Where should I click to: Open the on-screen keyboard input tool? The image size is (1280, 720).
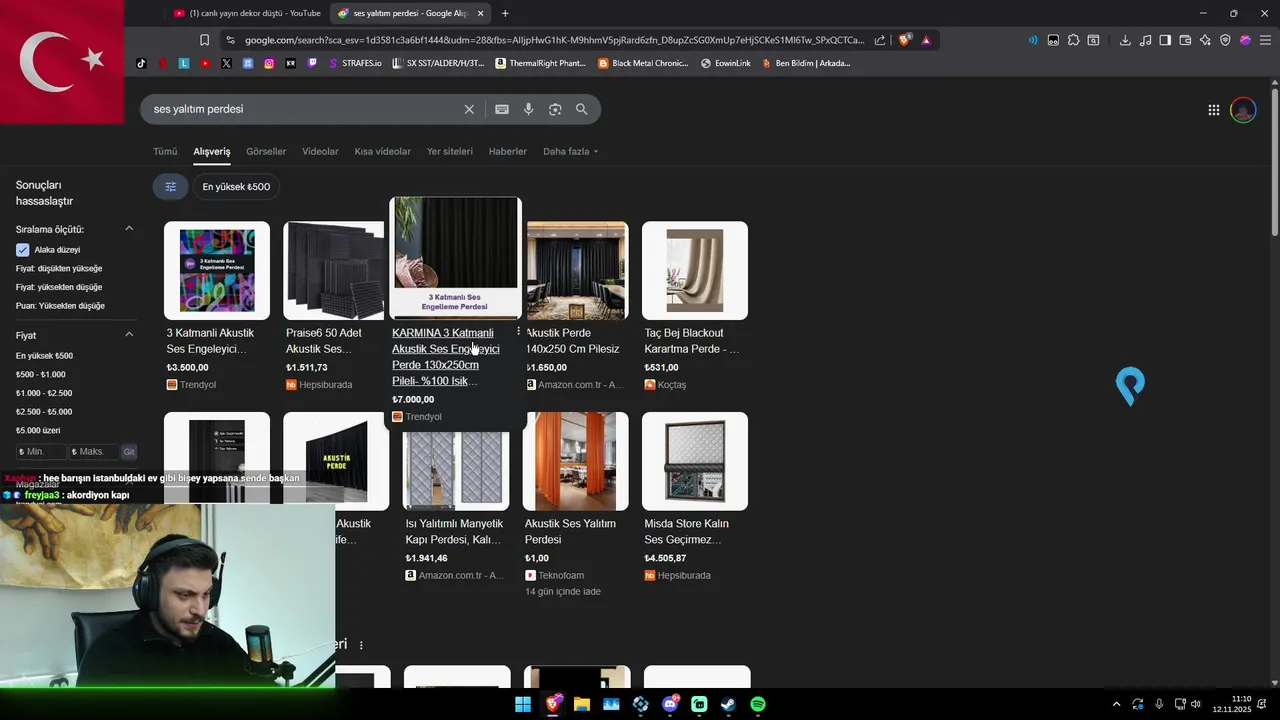(x=502, y=109)
